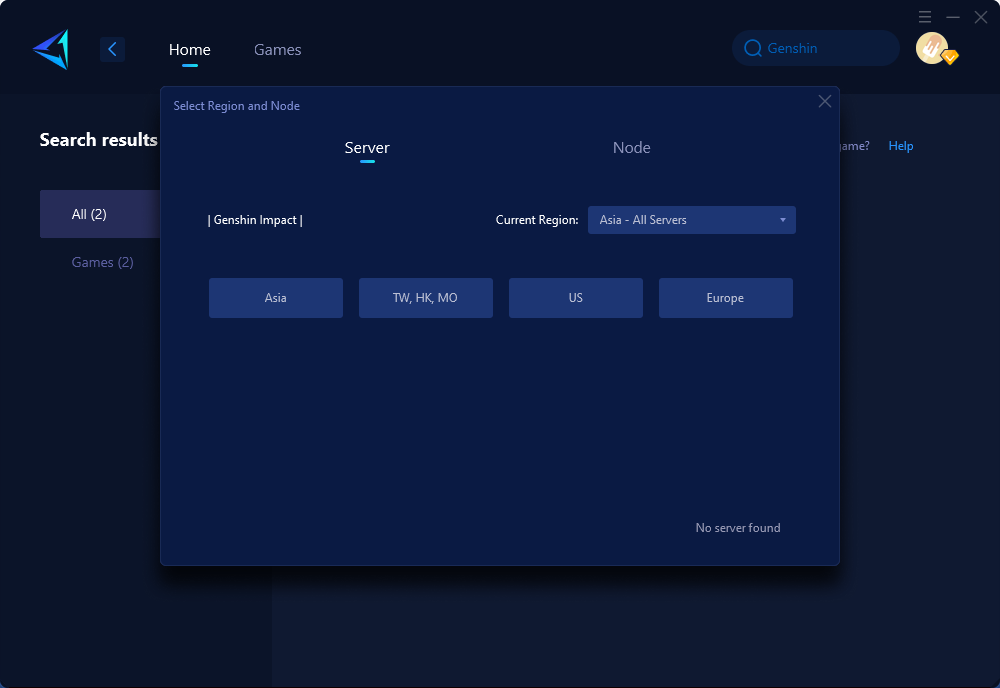Select the Europe server button
Viewport: 1000px width, 688px height.
pyautogui.click(x=725, y=298)
